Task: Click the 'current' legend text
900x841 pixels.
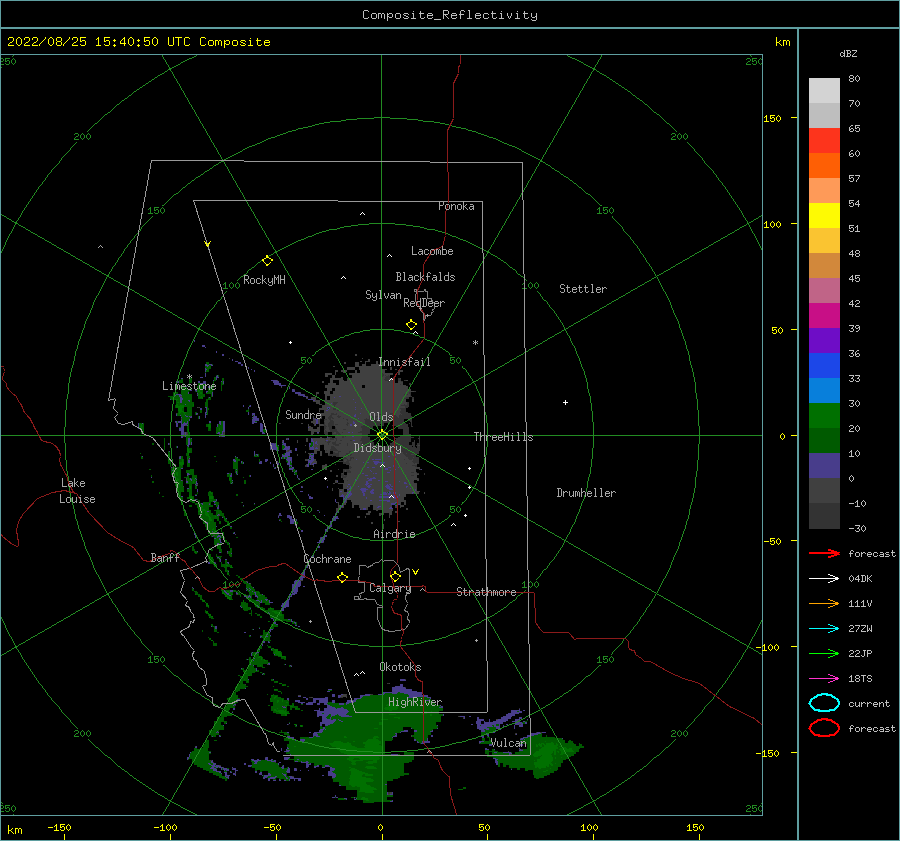Action: tap(869, 703)
